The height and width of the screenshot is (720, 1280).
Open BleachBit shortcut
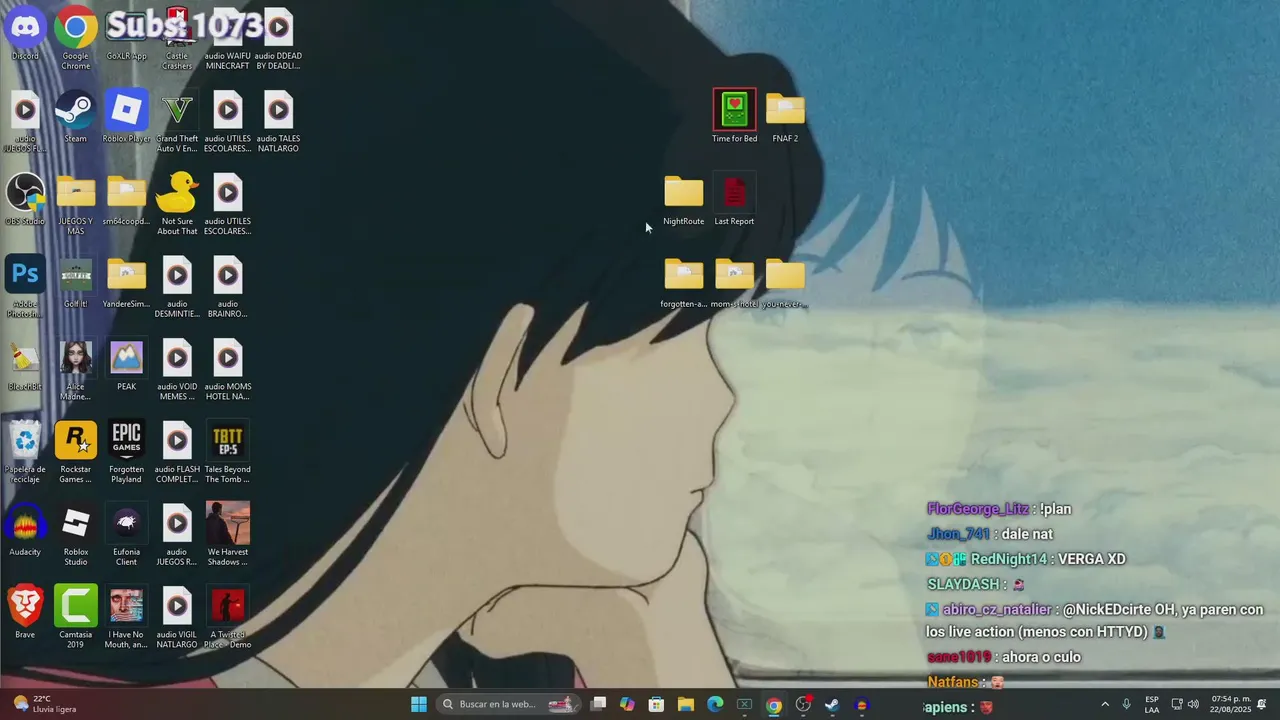point(25,365)
